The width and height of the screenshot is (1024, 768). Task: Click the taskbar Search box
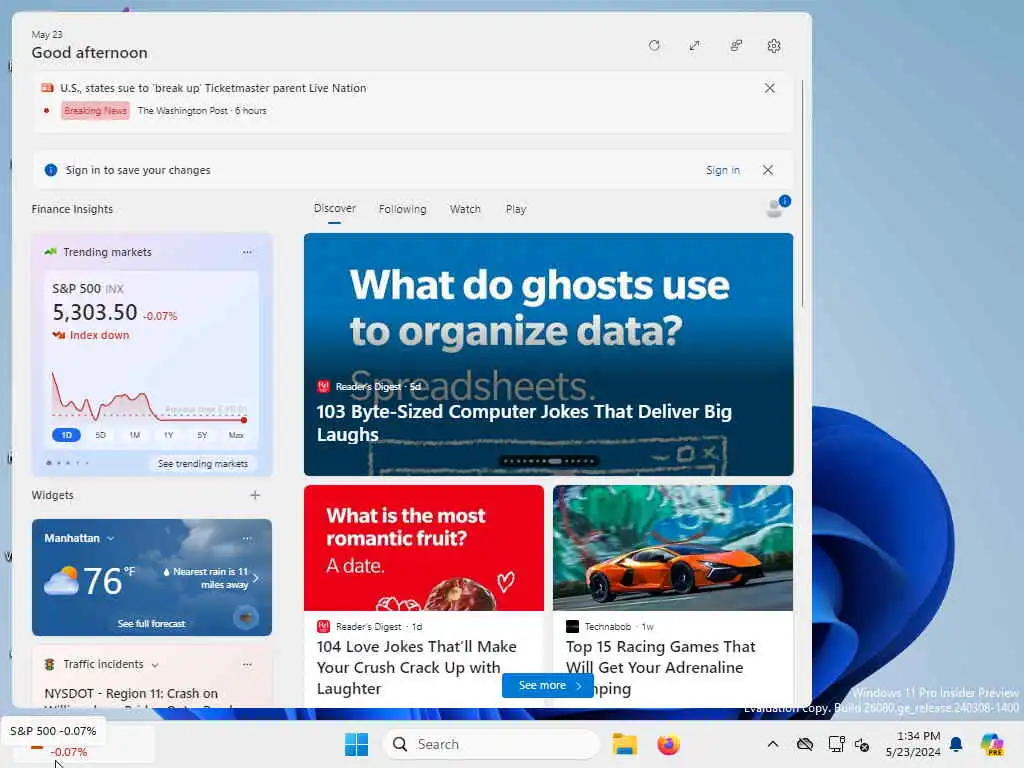coord(490,744)
